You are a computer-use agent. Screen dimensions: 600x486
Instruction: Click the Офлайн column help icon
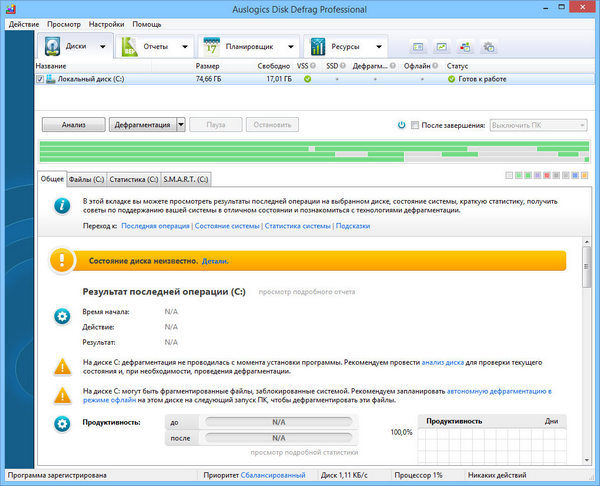[435, 66]
